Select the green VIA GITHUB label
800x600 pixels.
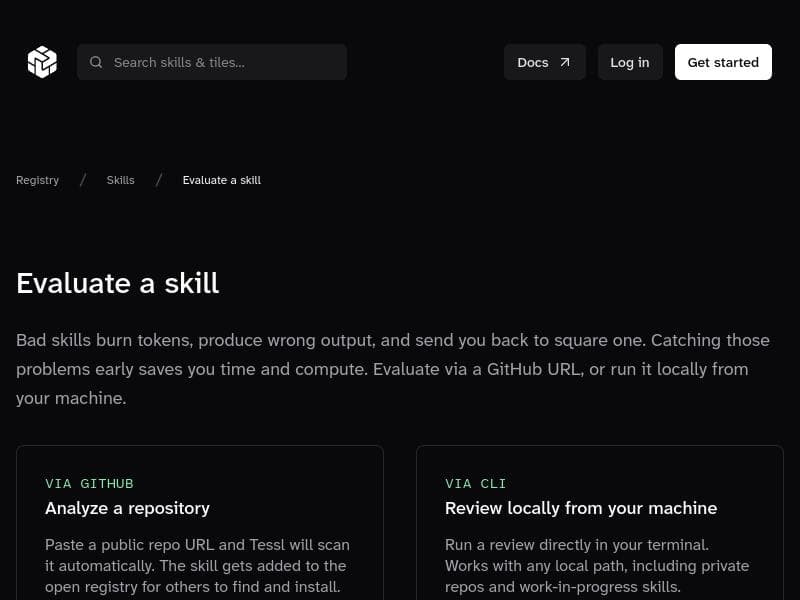[x=89, y=483]
